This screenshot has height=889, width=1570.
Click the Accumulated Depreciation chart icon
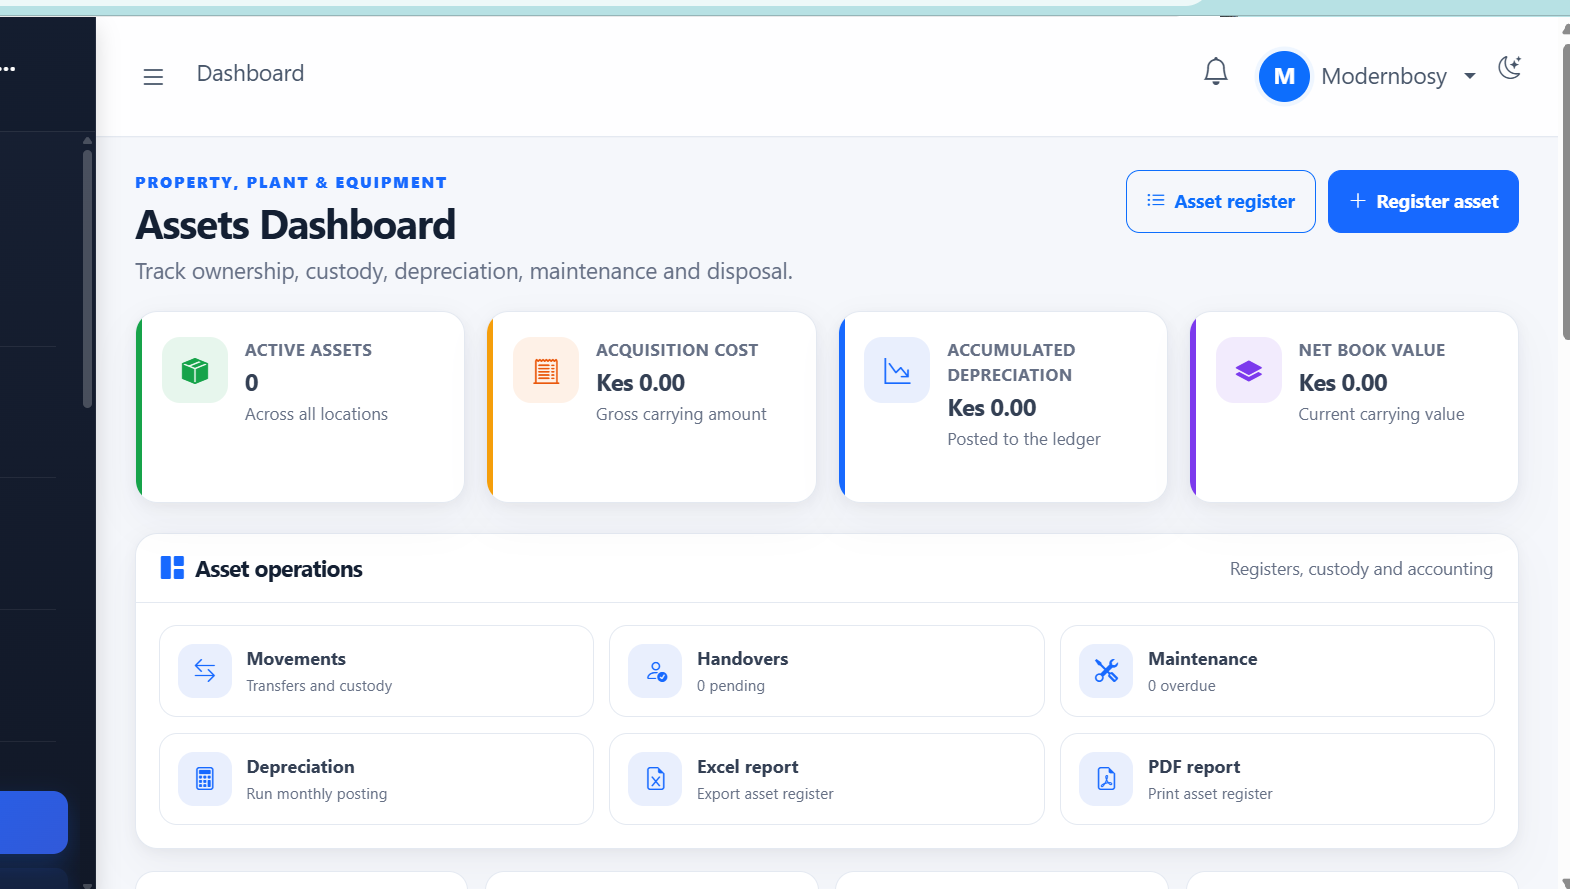(897, 371)
